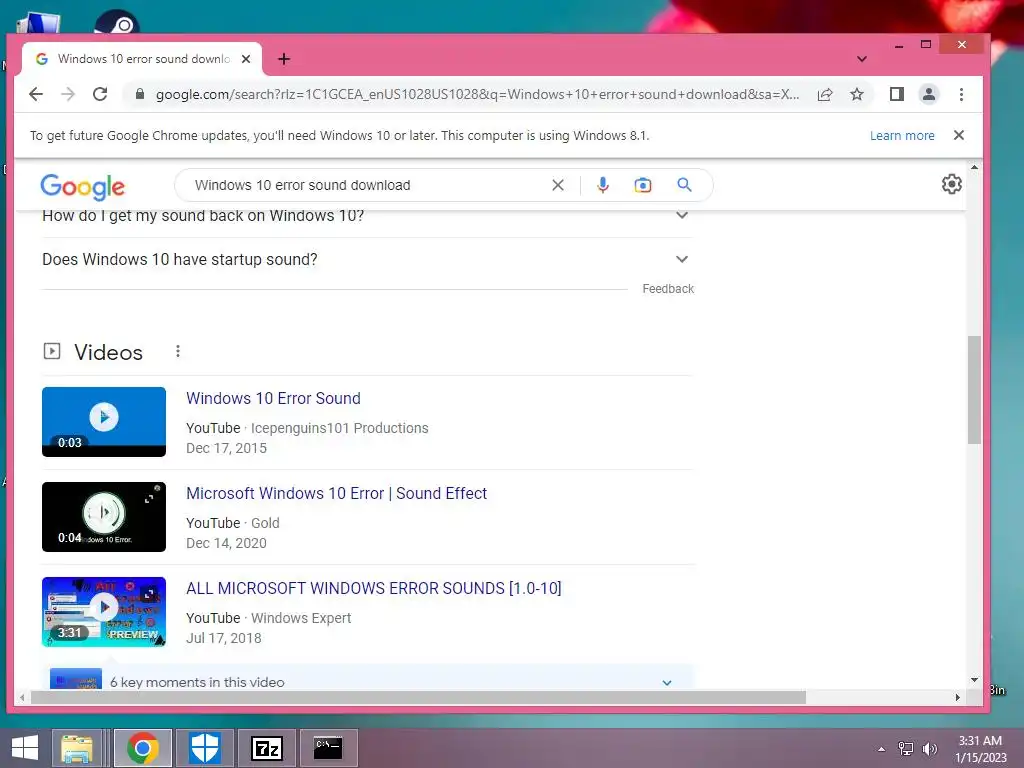Open 'Windows 10 Error Sound' video link
Viewport: 1024px width, 768px height.
273,398
